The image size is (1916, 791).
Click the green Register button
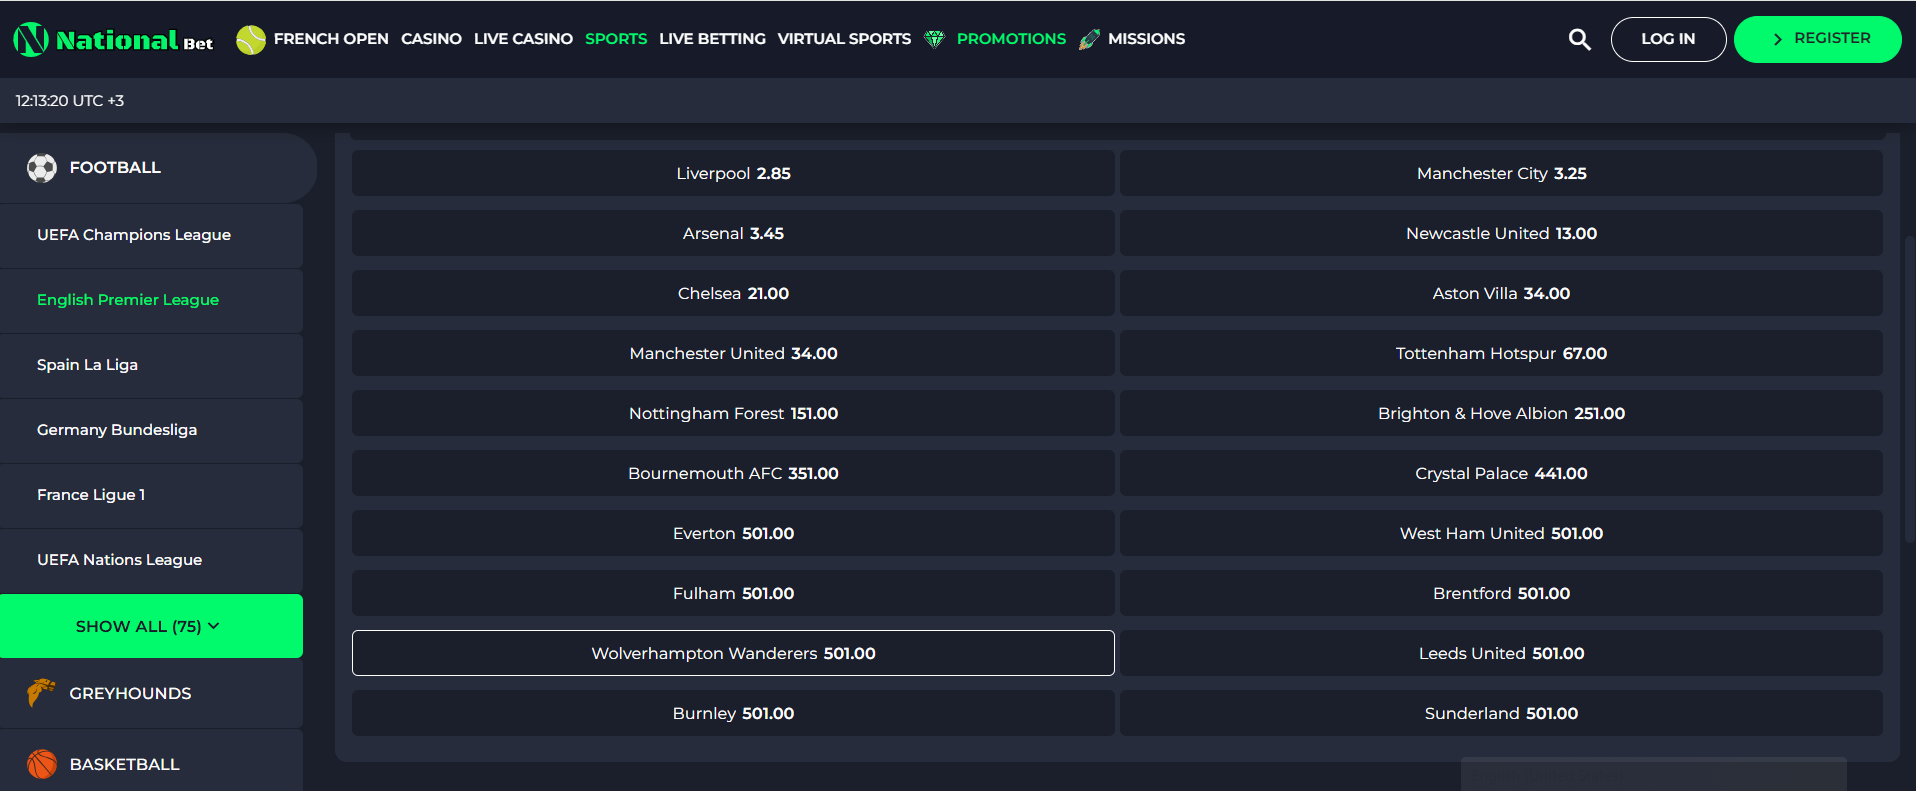1817,39
